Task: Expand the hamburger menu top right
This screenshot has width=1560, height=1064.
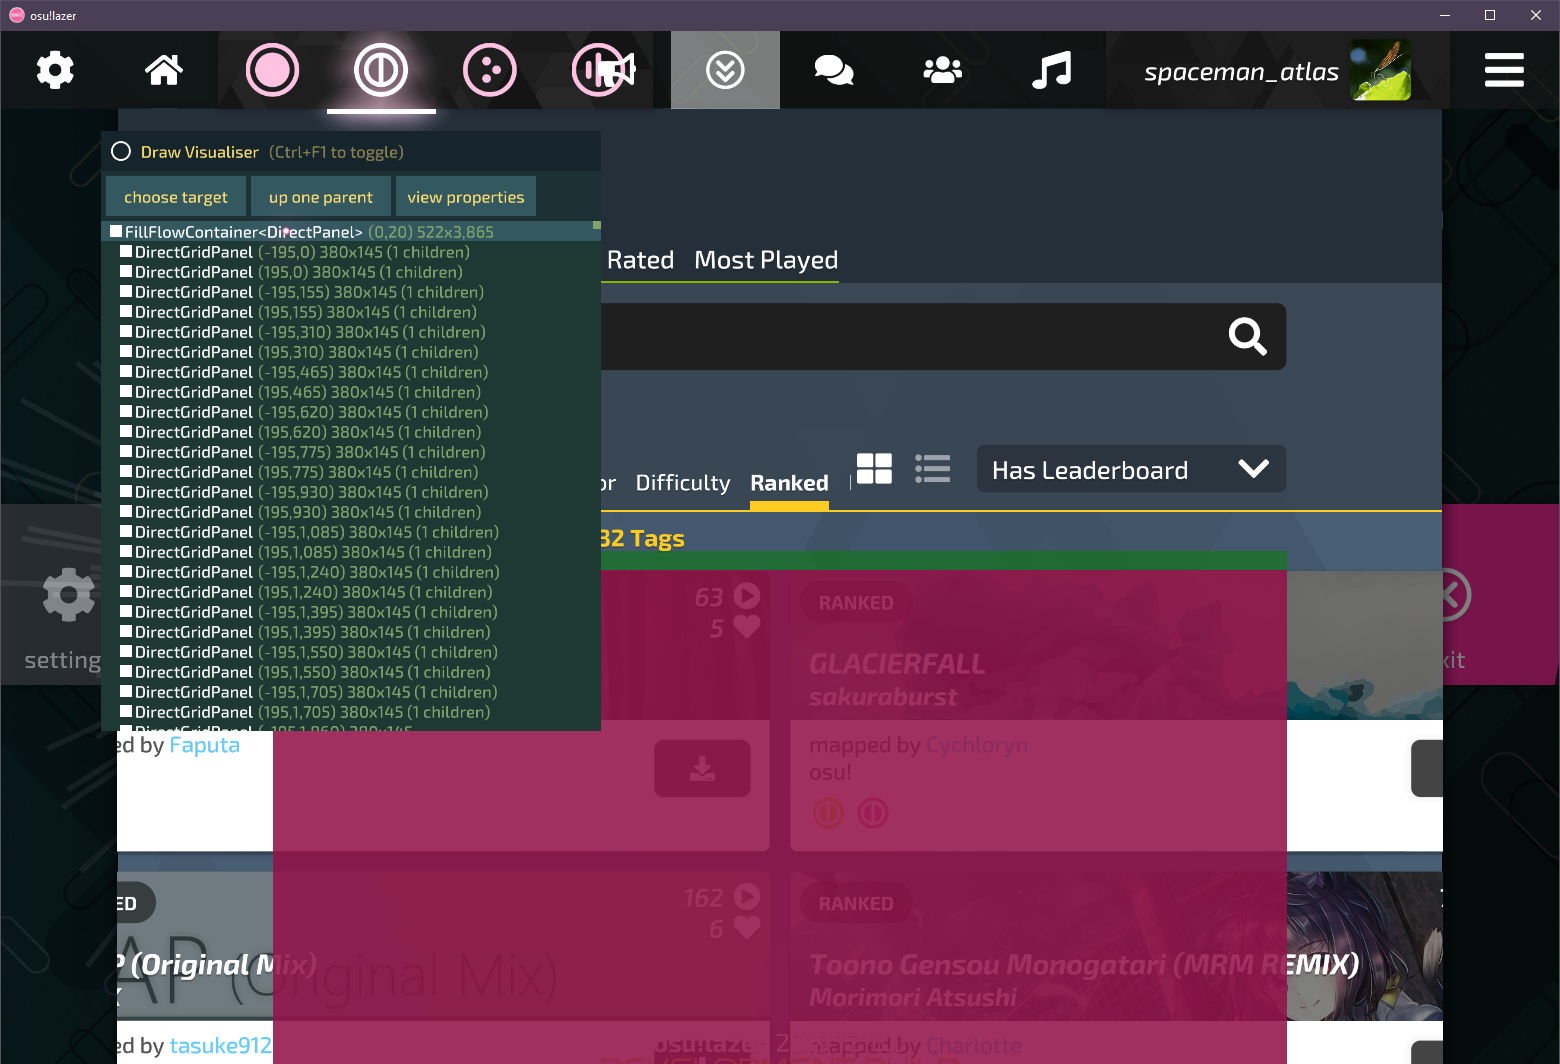Action: 1503,70
